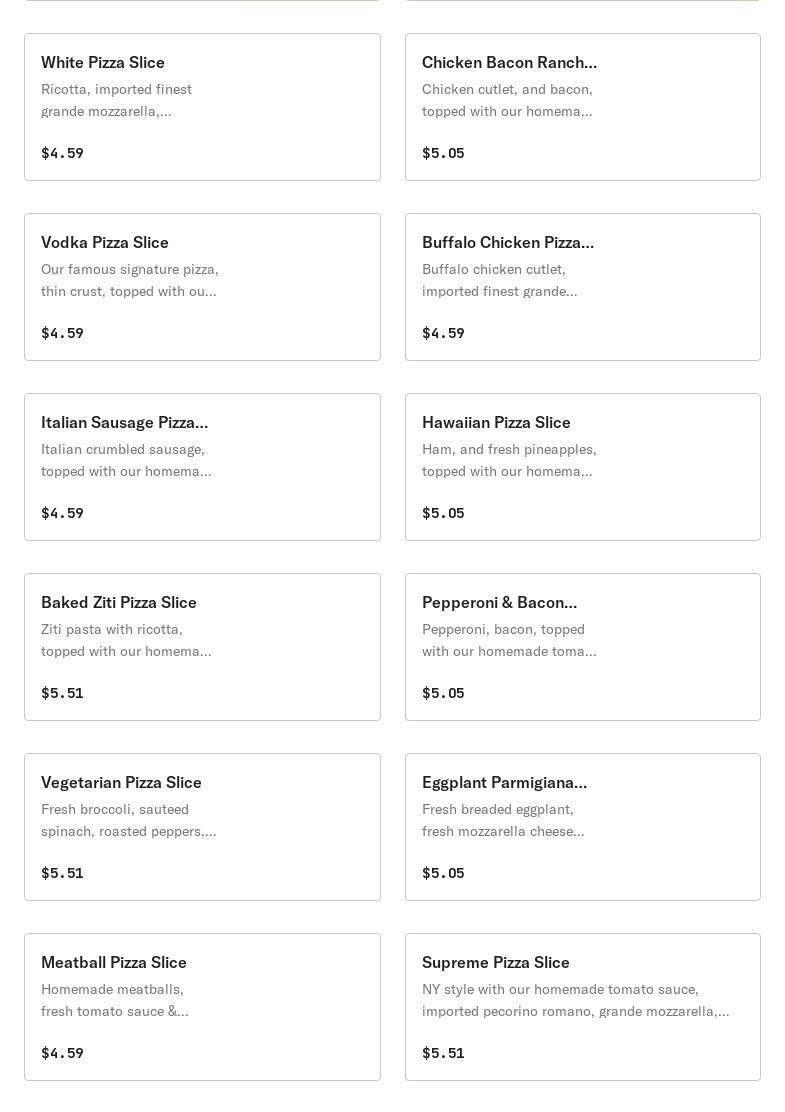
Task: Select the Supreme Pizza Slice title
Action: tap(496, 963)
